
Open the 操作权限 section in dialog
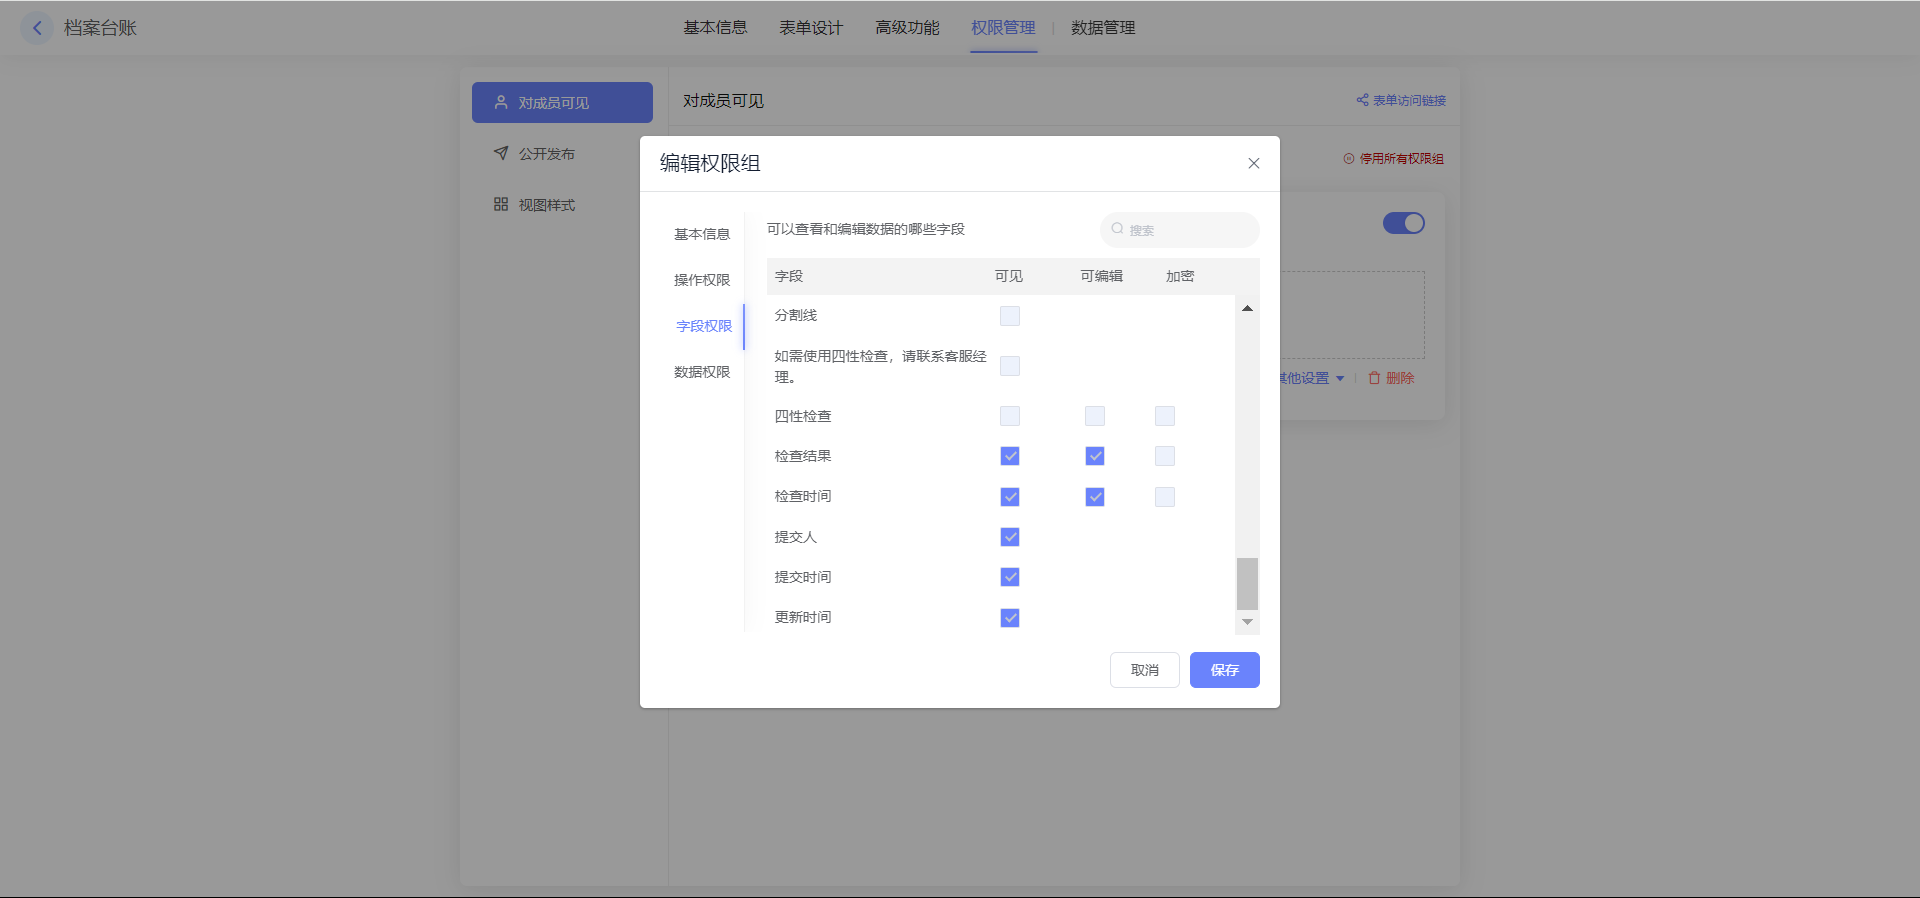point(702,280)
